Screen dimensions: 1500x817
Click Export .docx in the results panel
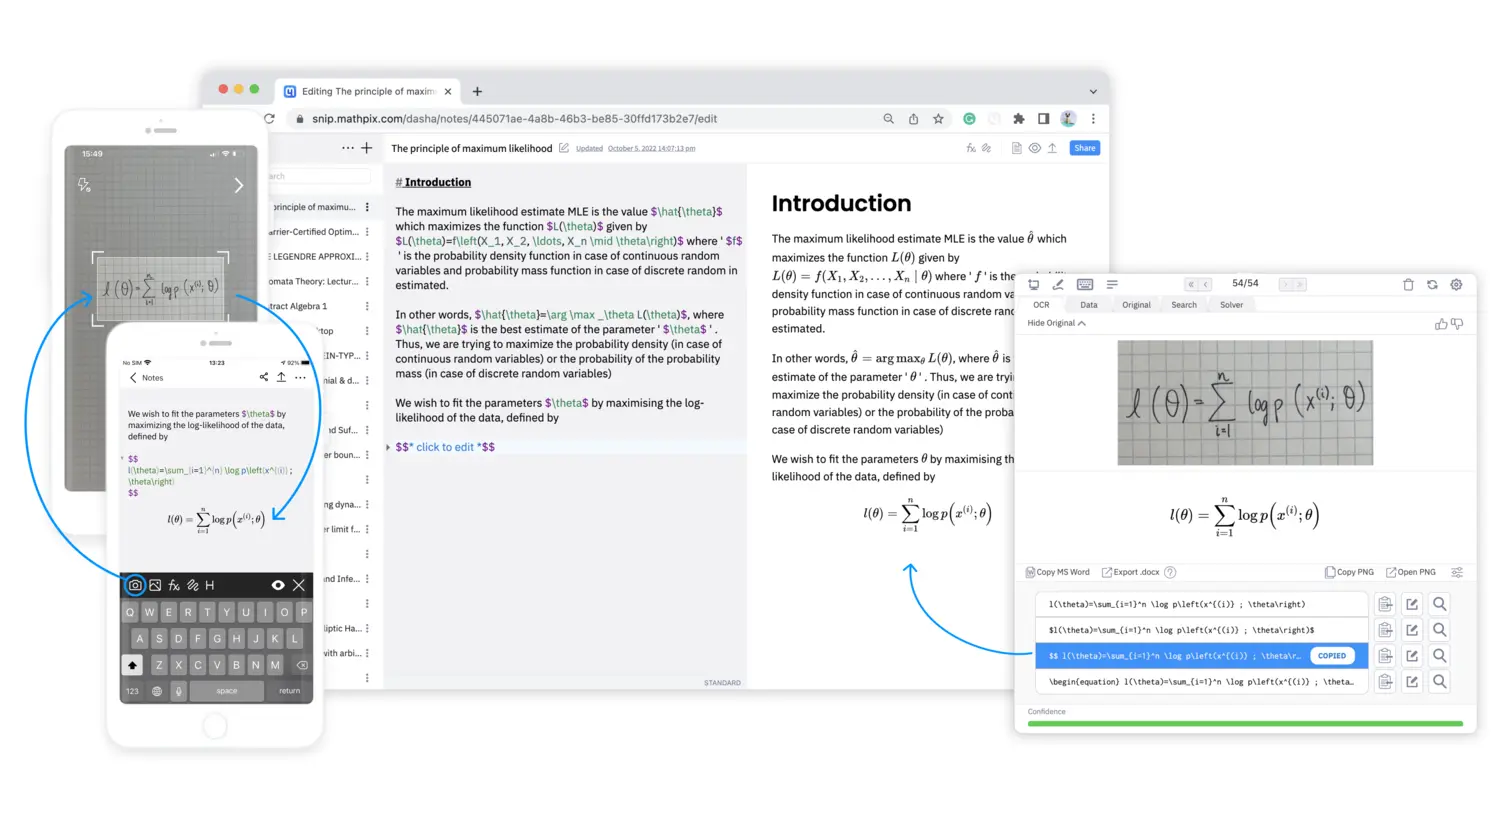(x=1134, y=572)
